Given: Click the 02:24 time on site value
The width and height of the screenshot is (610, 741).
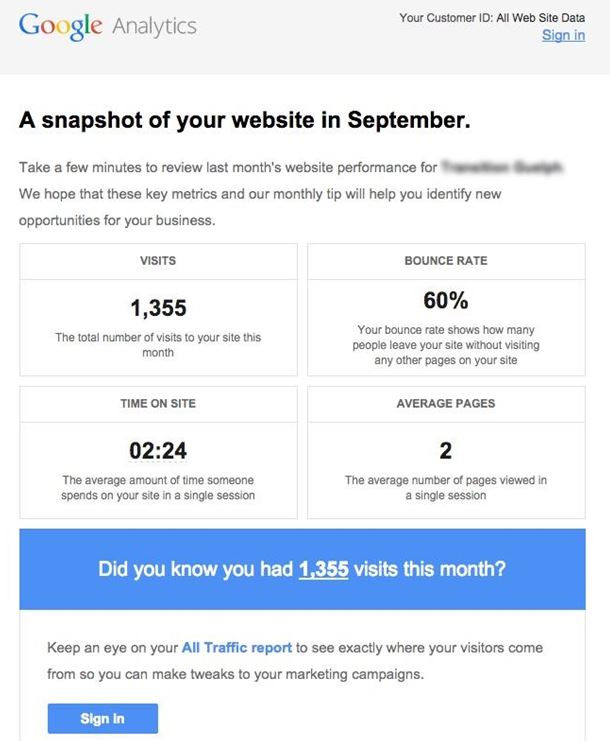Looking at the screenshot, I should click(x=158, y=450).
